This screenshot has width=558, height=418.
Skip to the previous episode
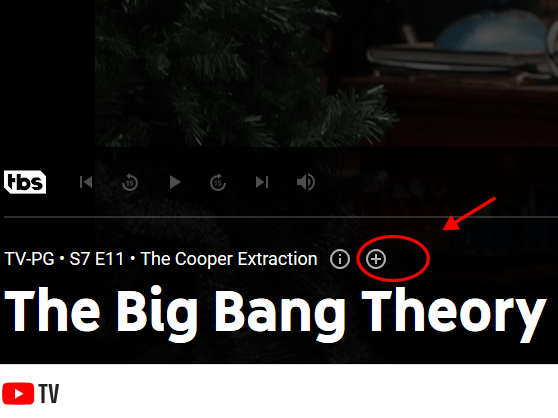click(86, 182)
